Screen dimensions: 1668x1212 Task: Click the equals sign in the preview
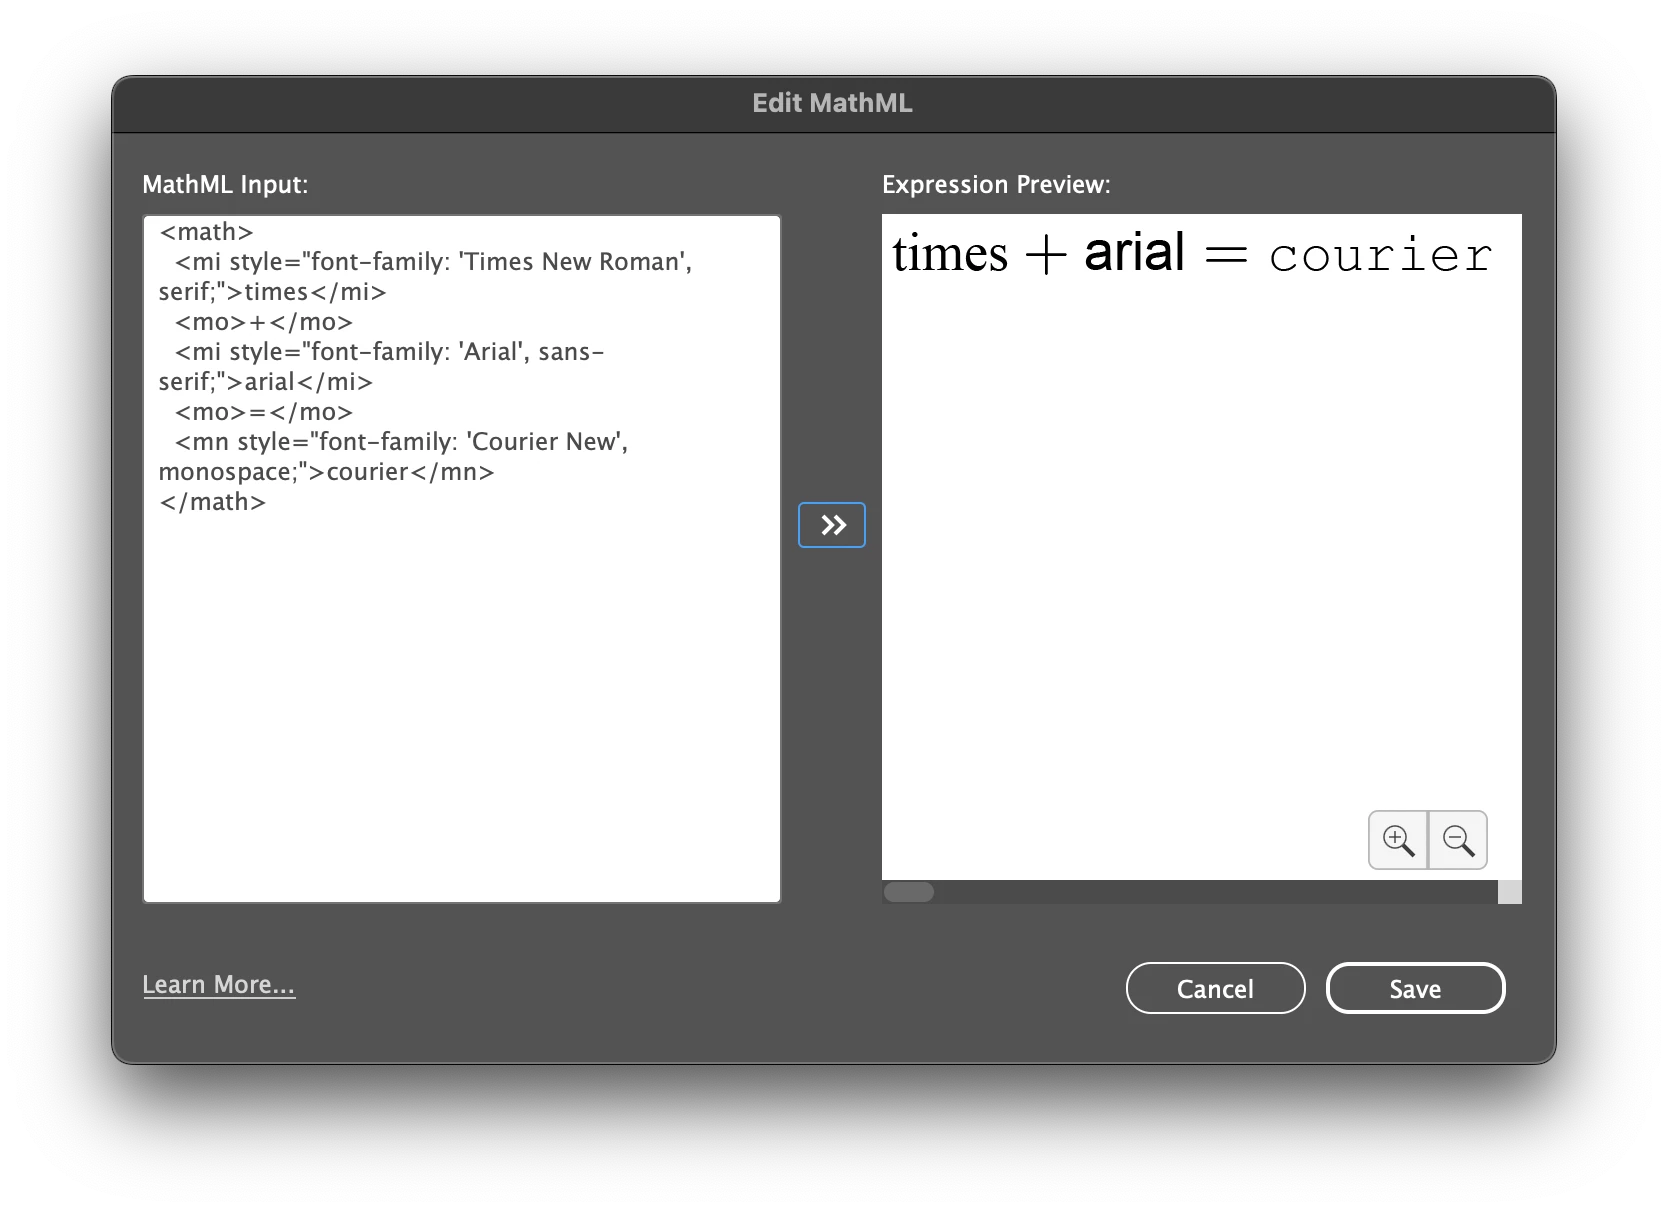click(1226, 256)
